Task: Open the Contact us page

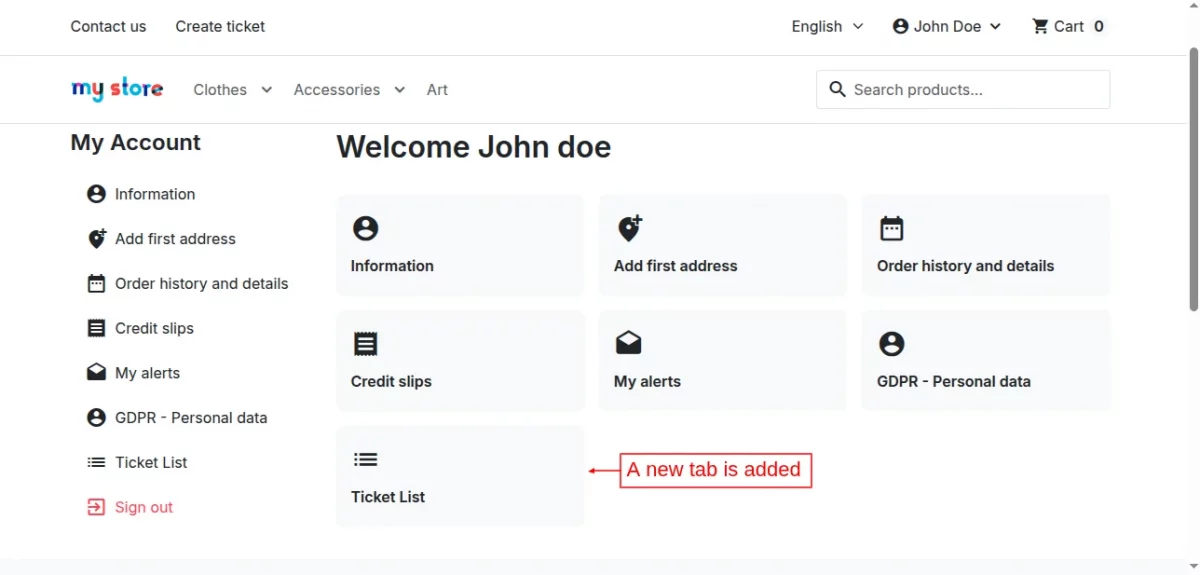Action: click(108, 27)
